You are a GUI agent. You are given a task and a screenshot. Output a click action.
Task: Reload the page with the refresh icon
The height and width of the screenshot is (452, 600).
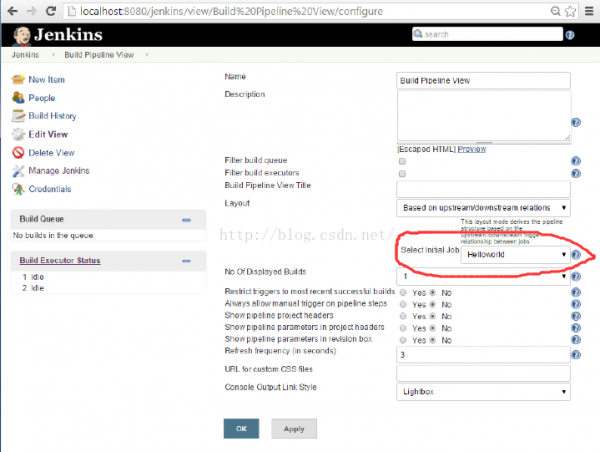[x=51, y=11]
